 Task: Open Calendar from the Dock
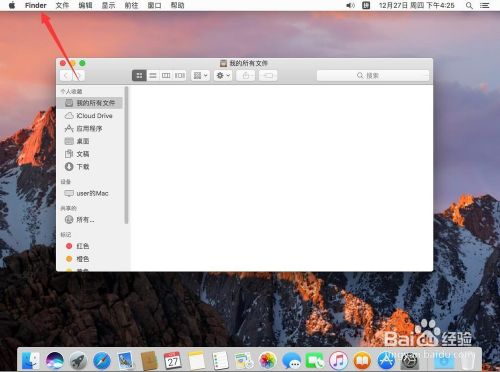click(x=173, y=361)
